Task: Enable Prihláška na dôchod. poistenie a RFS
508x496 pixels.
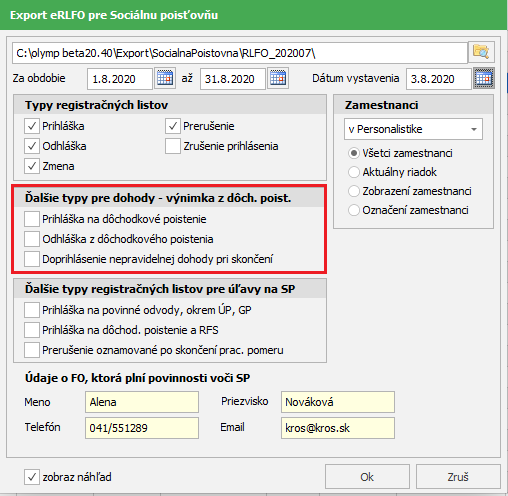Action: 32,330
